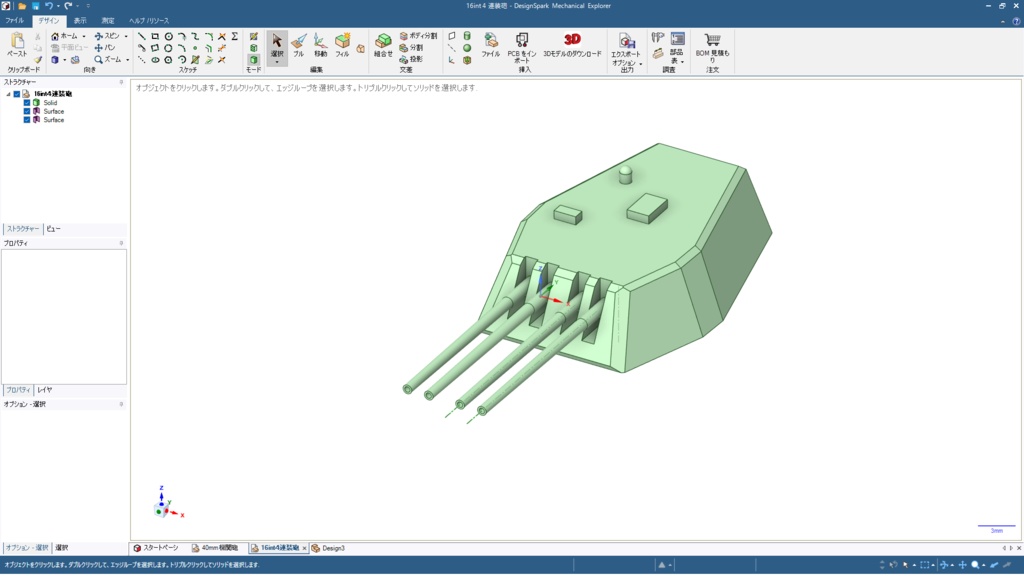Open dropdown arrow under Select (選択) tool

[x=277, y=62]
